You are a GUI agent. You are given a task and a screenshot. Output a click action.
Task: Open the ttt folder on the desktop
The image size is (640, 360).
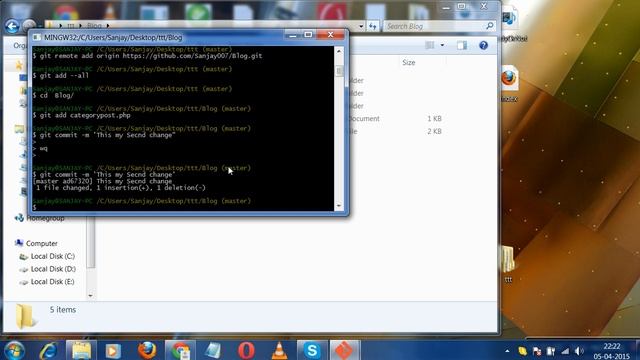508,264
